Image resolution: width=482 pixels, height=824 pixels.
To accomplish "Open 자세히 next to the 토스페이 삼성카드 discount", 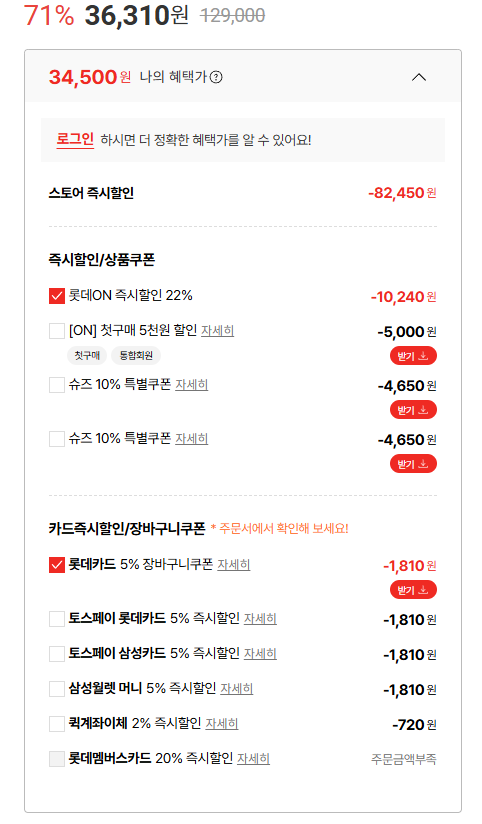I will click(x=260, y=654).
